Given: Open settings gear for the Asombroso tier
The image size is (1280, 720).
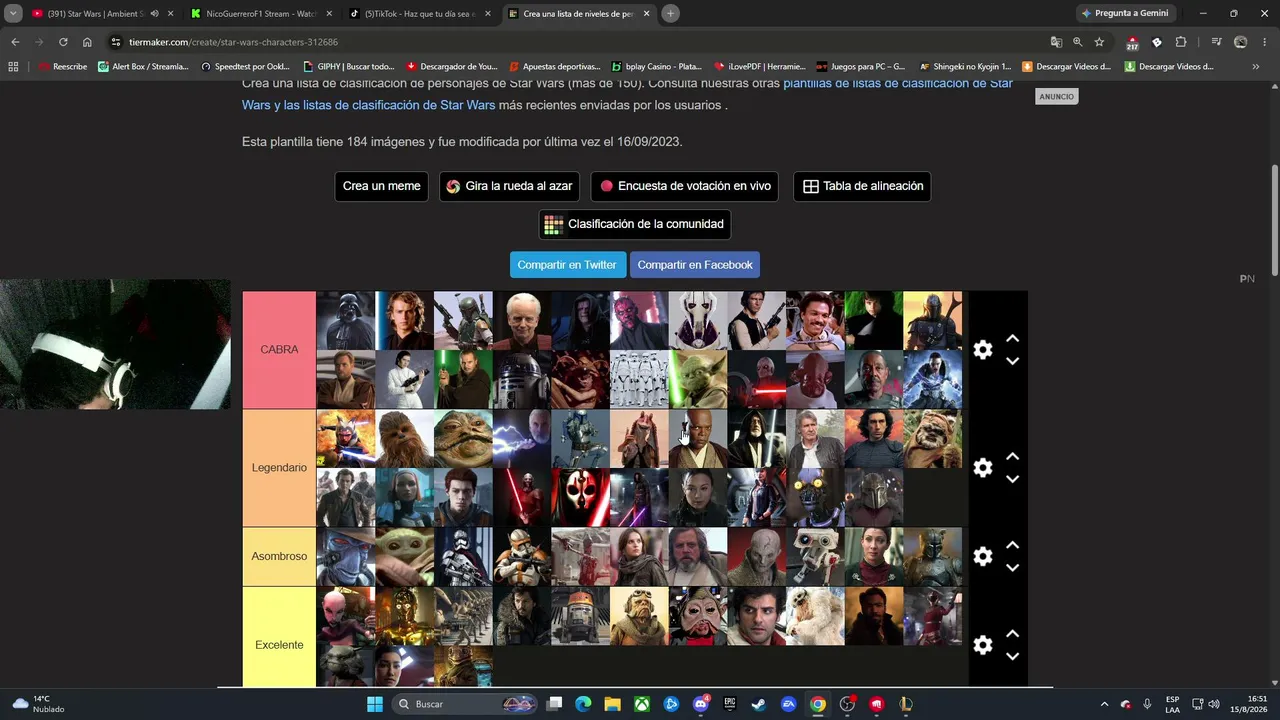Looking at the screenshot, I should pos(983,557).
